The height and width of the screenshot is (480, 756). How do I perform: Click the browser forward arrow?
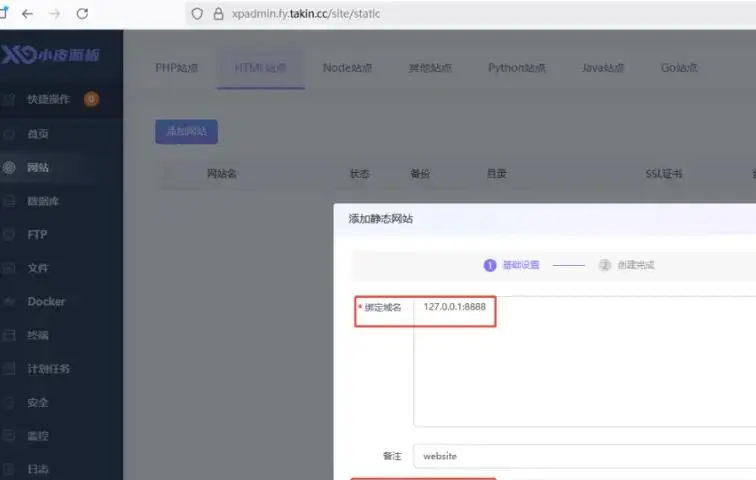pos(54,14)
